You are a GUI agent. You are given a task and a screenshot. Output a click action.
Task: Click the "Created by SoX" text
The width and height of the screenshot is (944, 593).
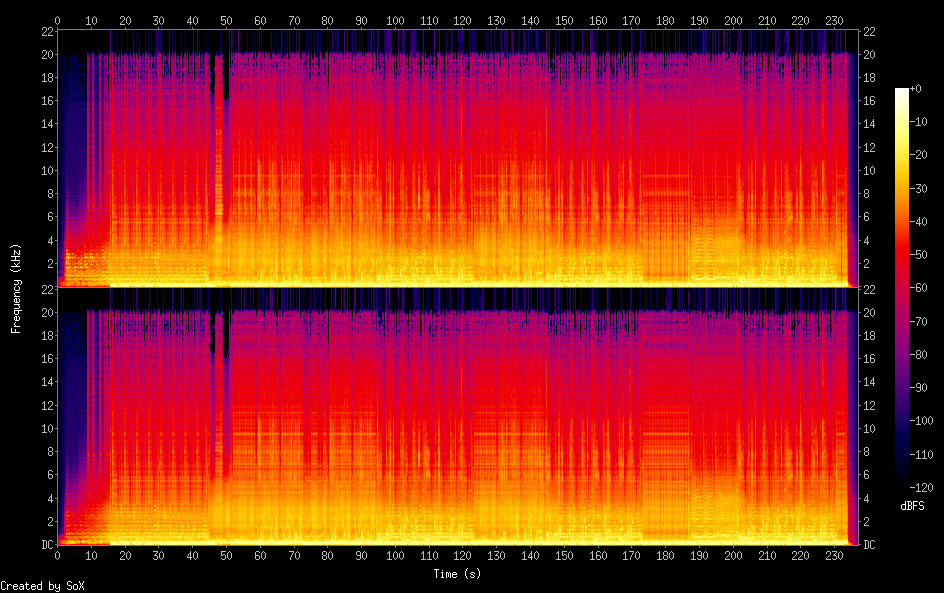tap(35, 586)
